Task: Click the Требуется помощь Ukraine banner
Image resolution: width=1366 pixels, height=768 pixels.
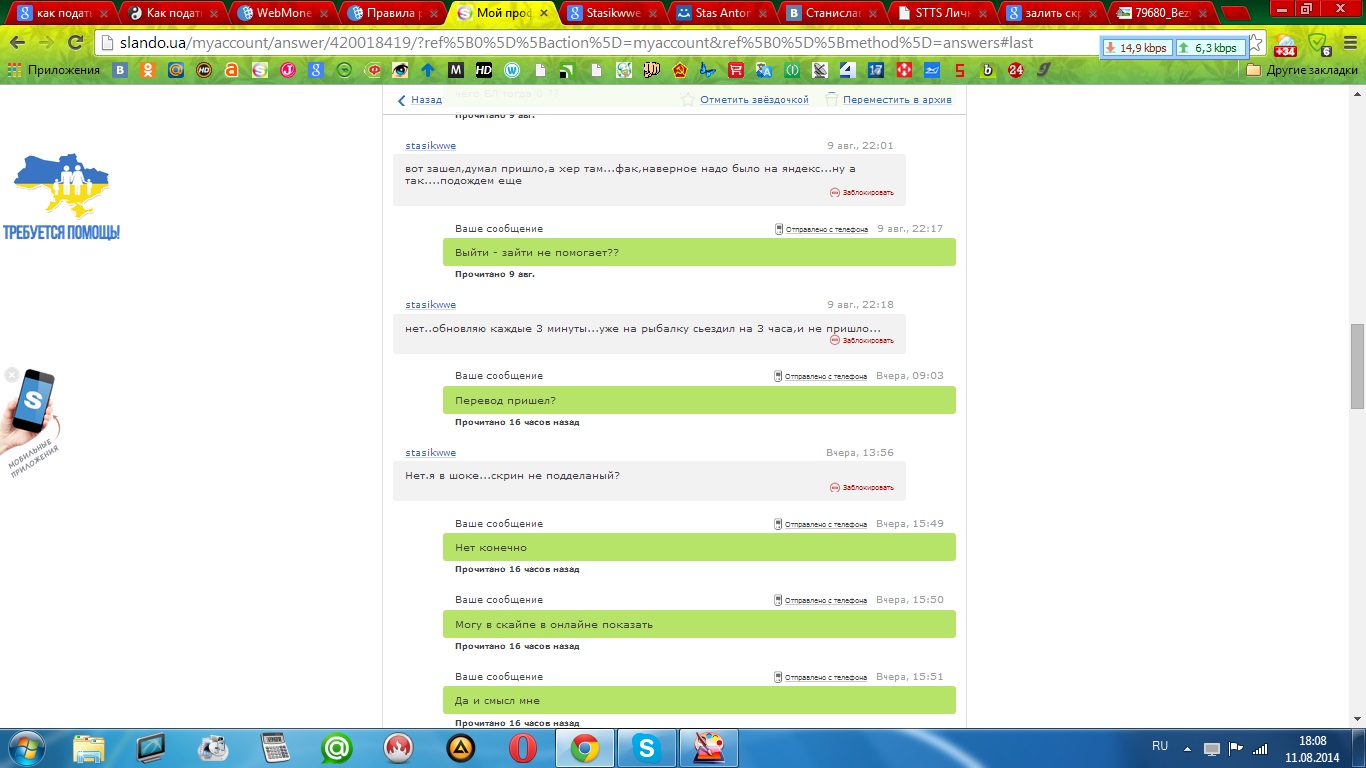Action: click(x=61, y=197)
